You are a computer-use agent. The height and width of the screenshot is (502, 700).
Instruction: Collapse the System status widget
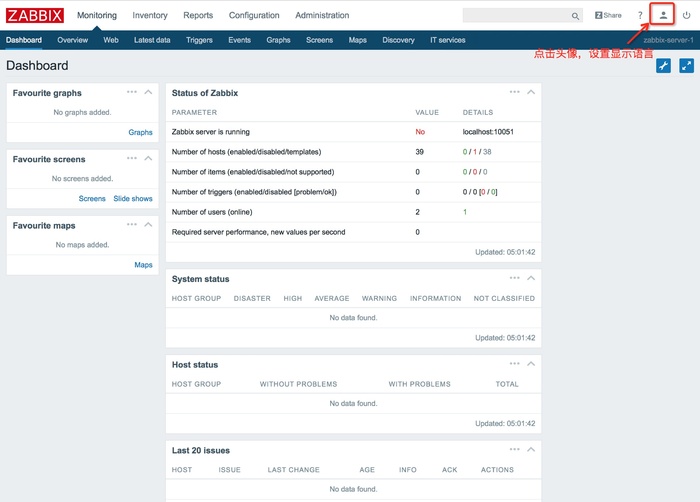click(x=531, y=278)
